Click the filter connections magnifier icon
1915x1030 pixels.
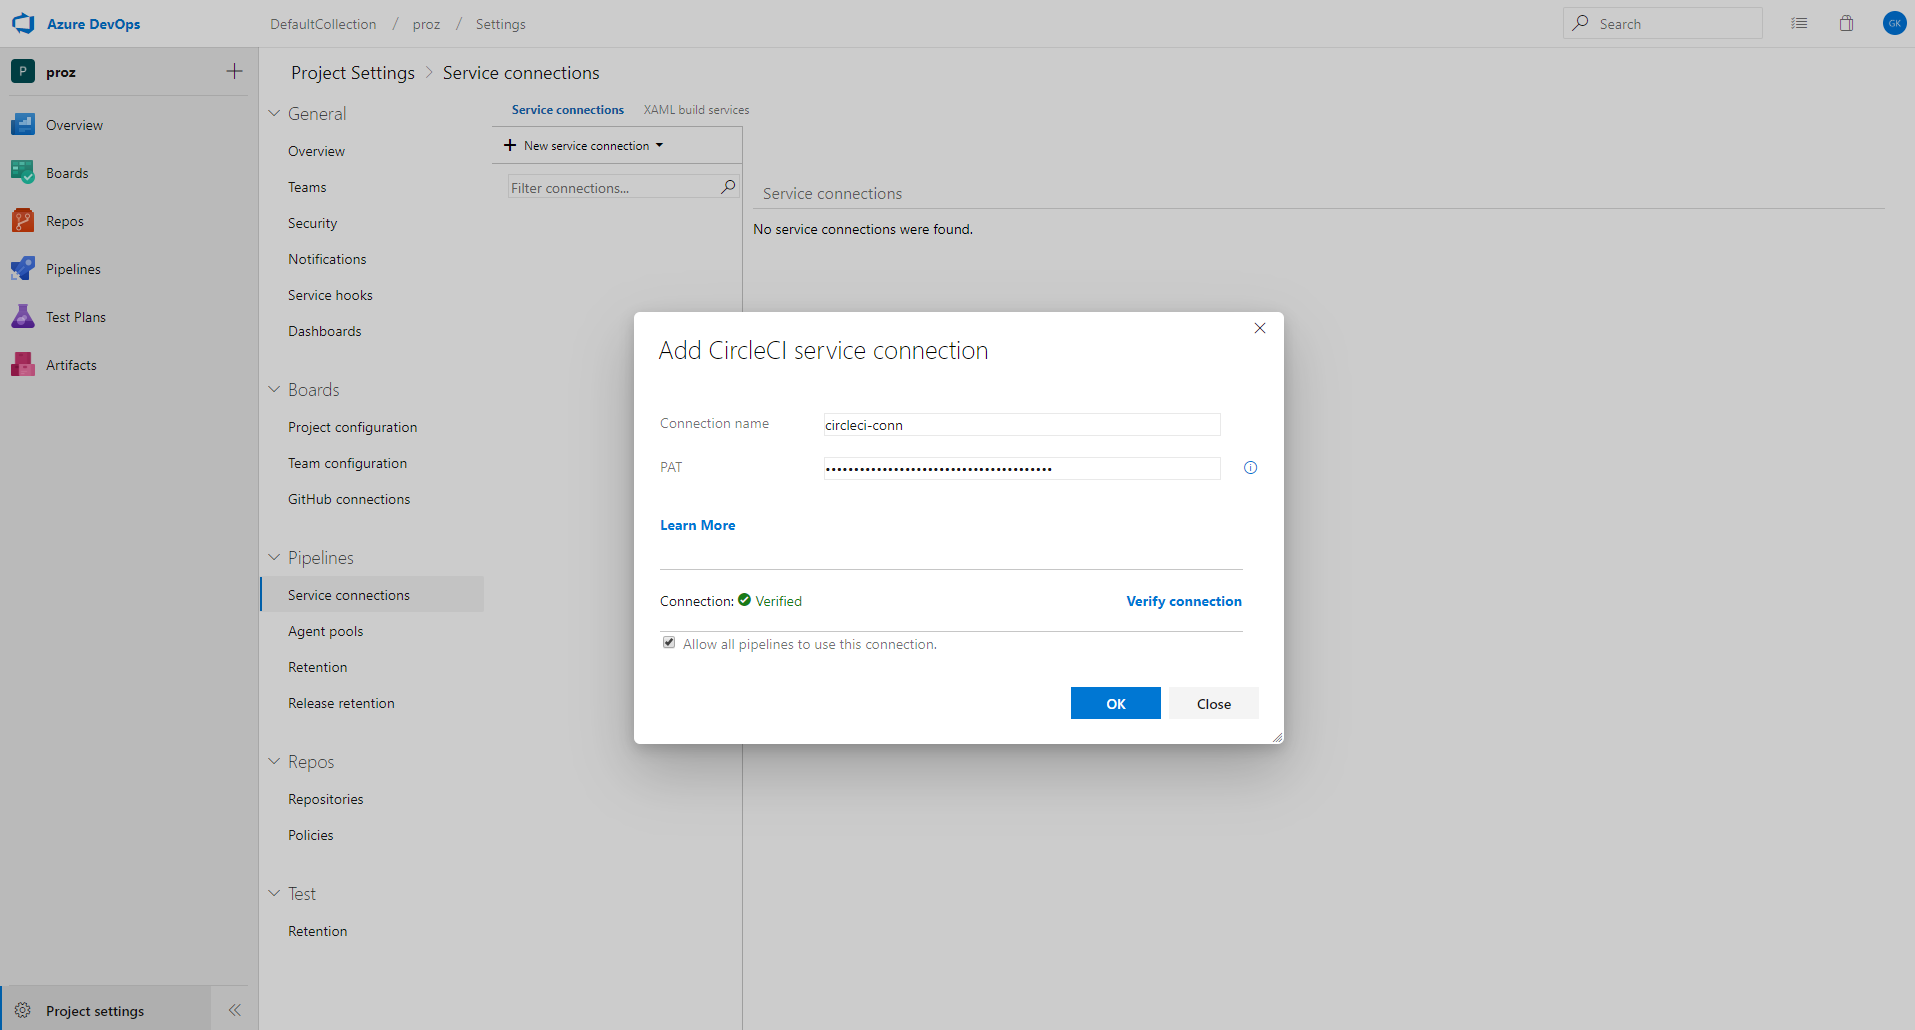click(x=728, y=187)
